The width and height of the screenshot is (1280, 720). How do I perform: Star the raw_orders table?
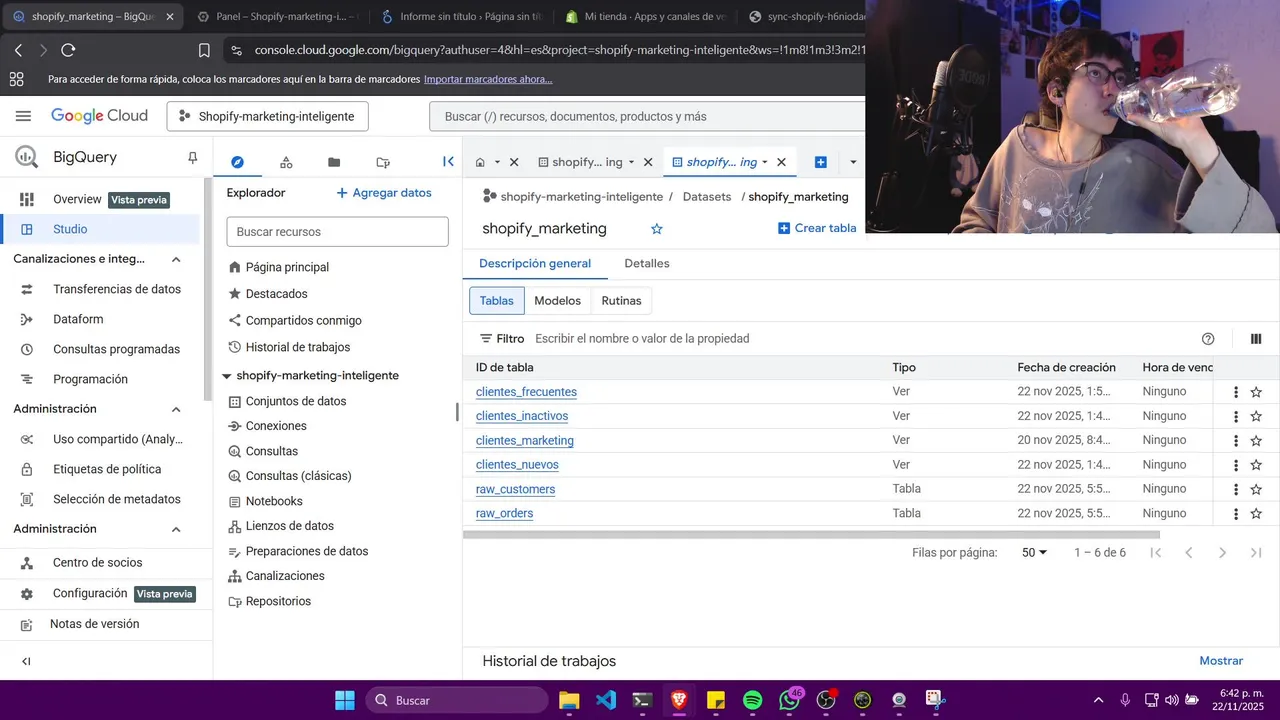pyautogui.click(x=1256, y=513)
